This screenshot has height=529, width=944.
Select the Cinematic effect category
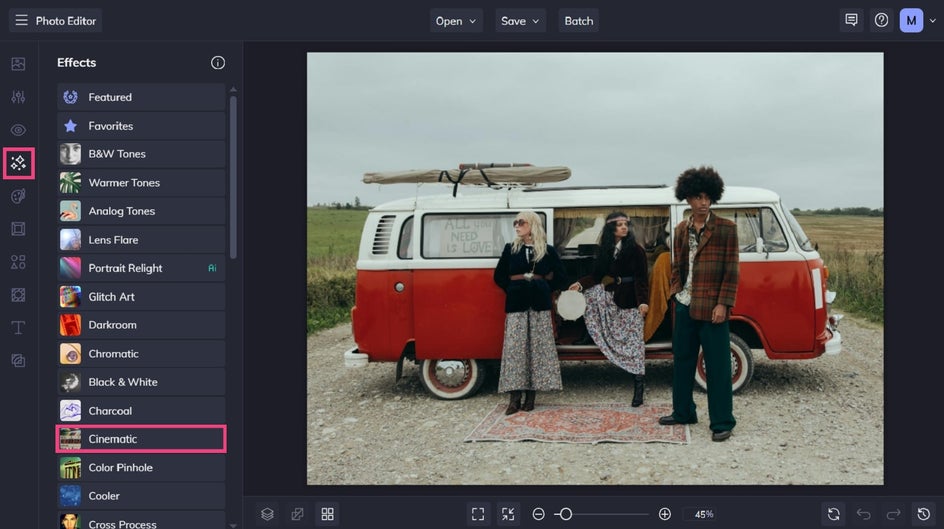(x=141, y=439)
